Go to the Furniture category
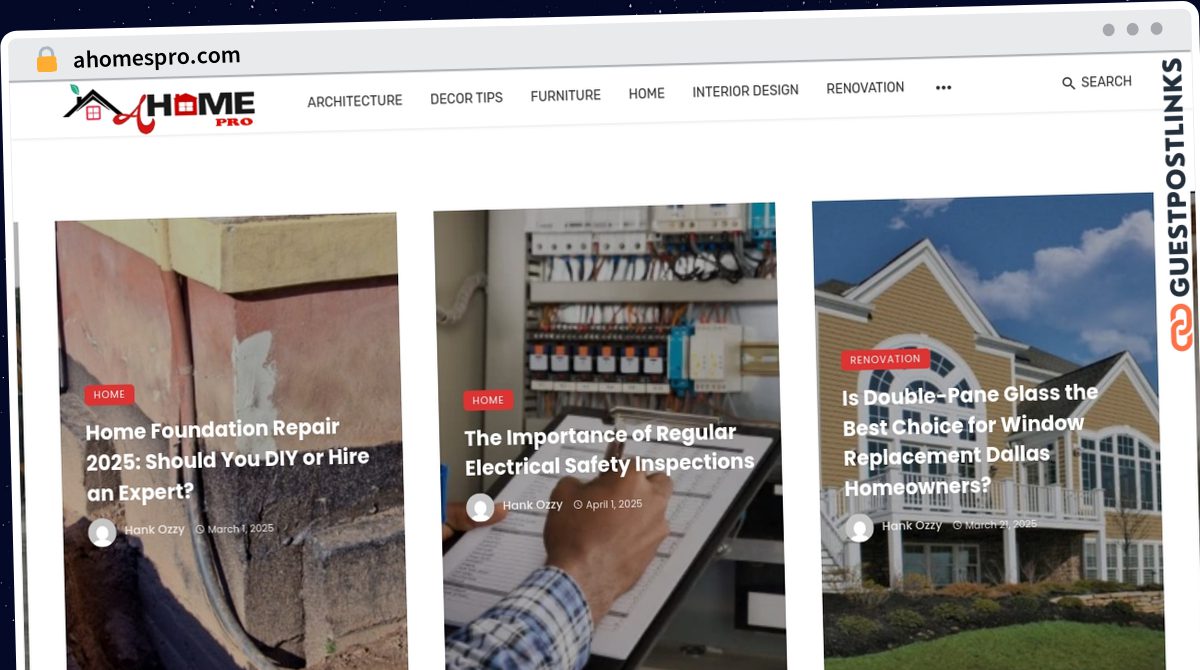 (565, 96)
